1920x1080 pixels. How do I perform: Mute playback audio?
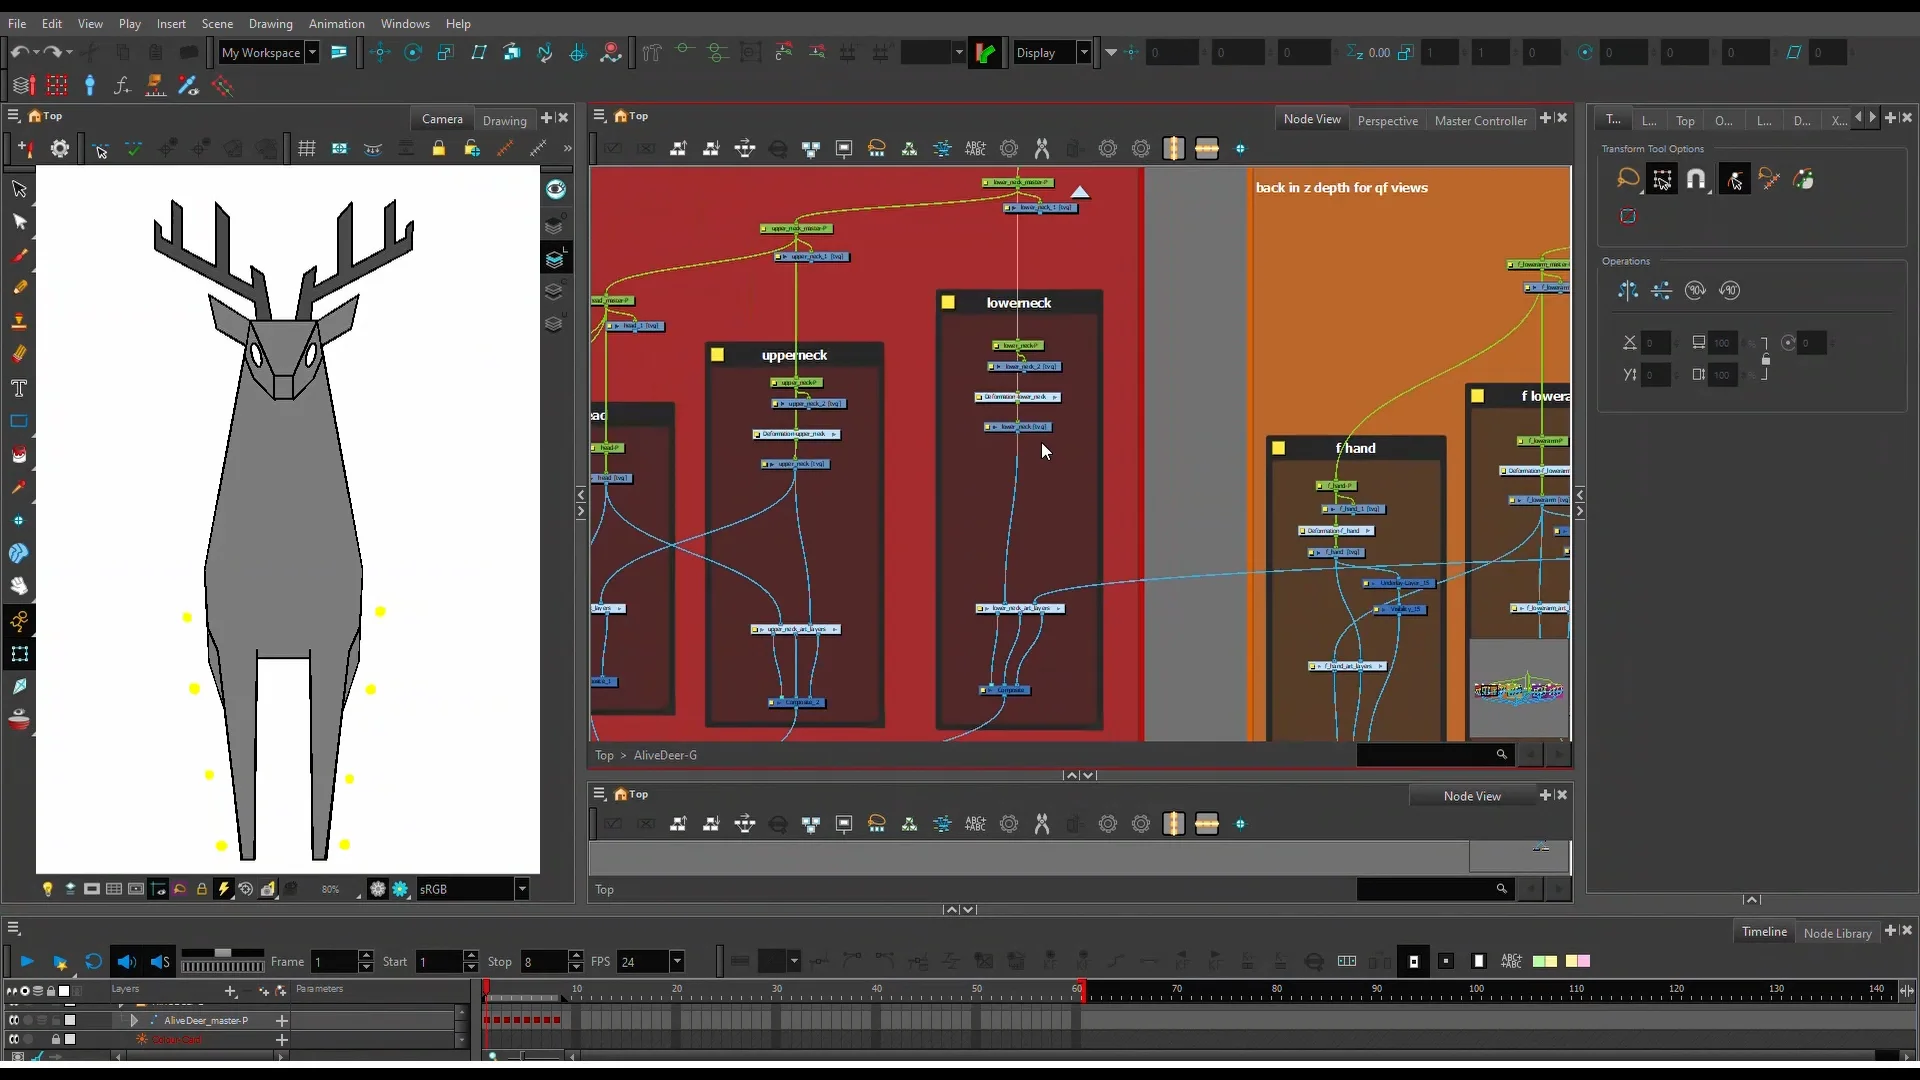[126, 961]
